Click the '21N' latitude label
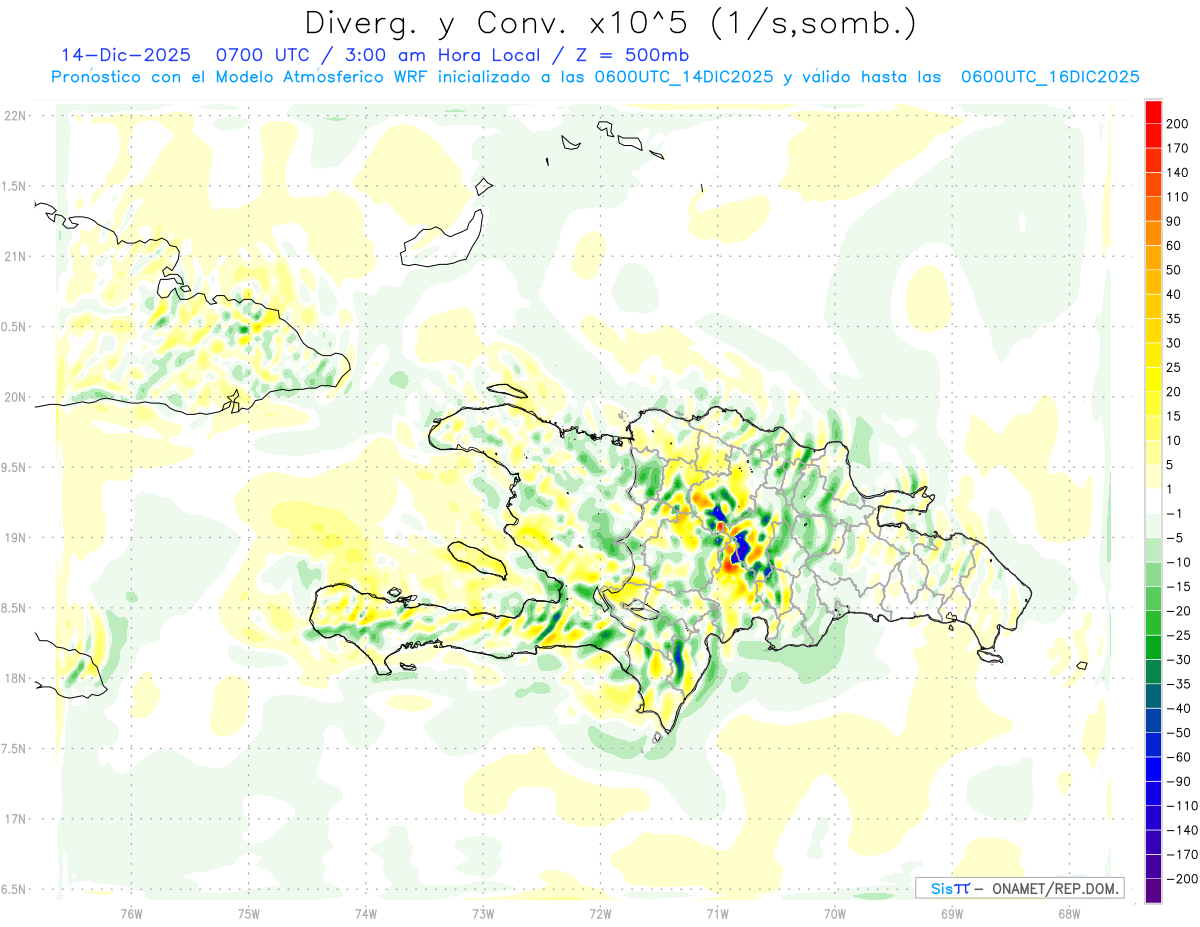 (15, 257)
